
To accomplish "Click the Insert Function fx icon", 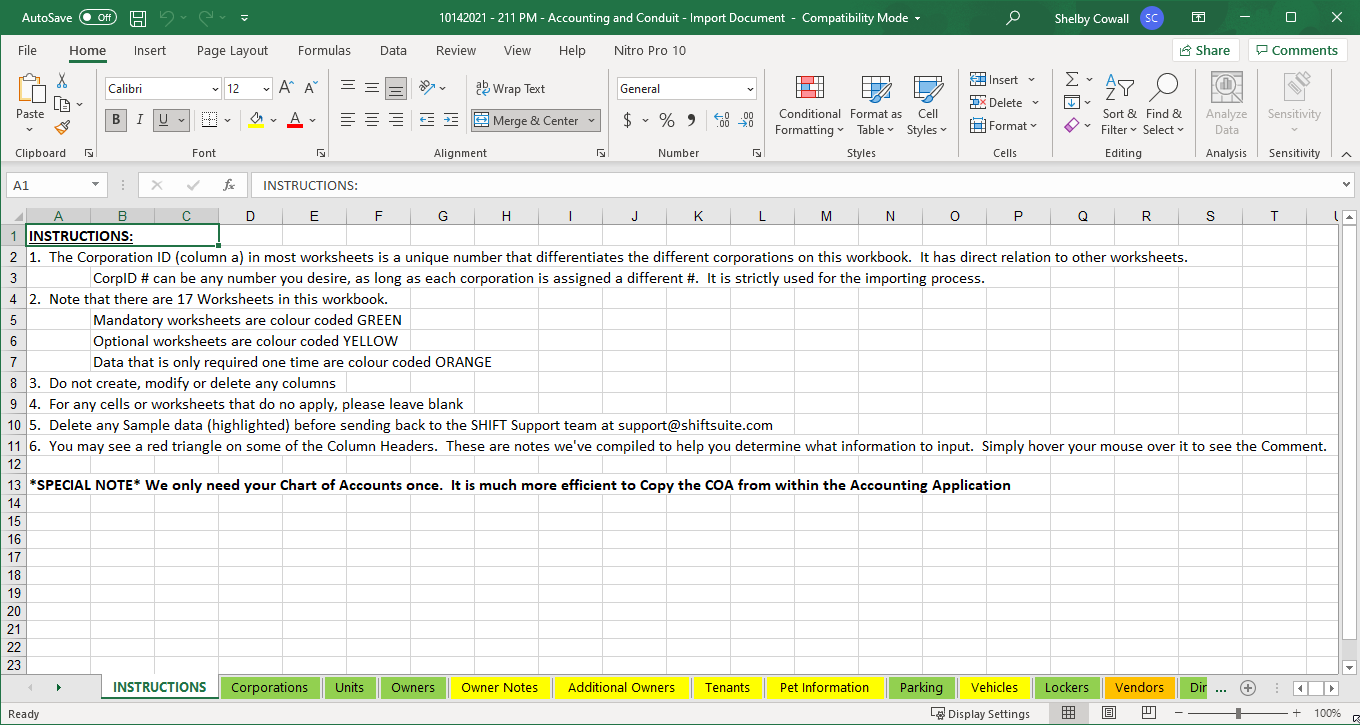I will coord(229,185).
